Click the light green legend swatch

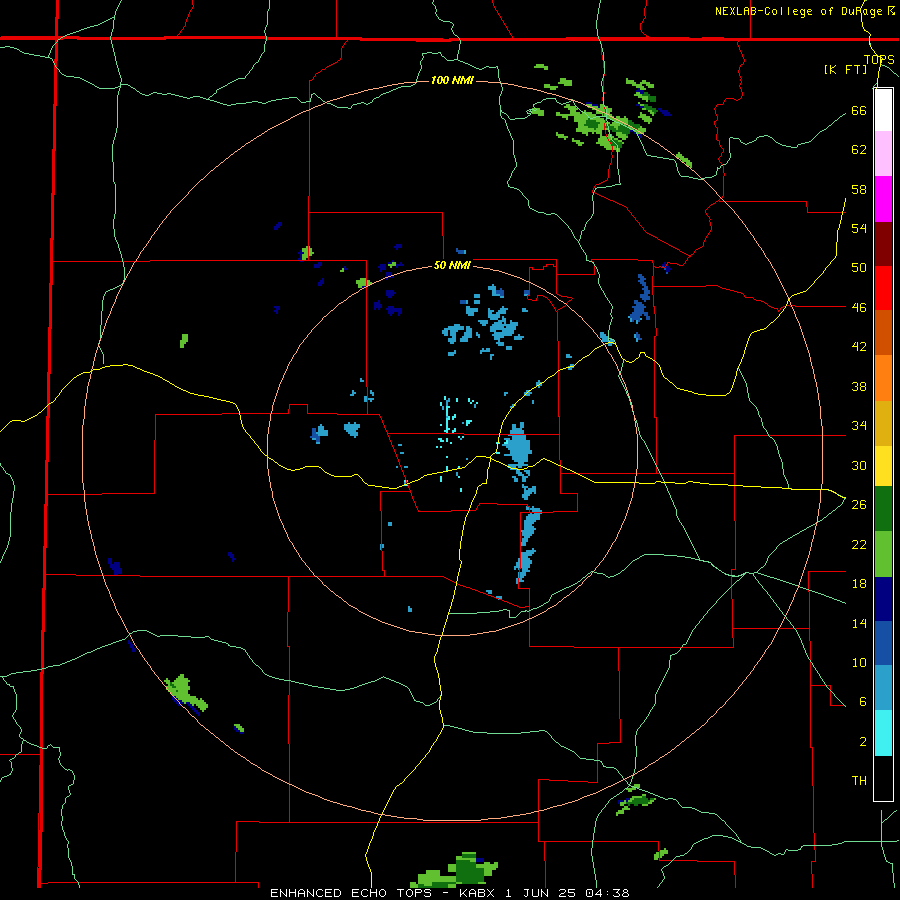click(x=883, y=554)
